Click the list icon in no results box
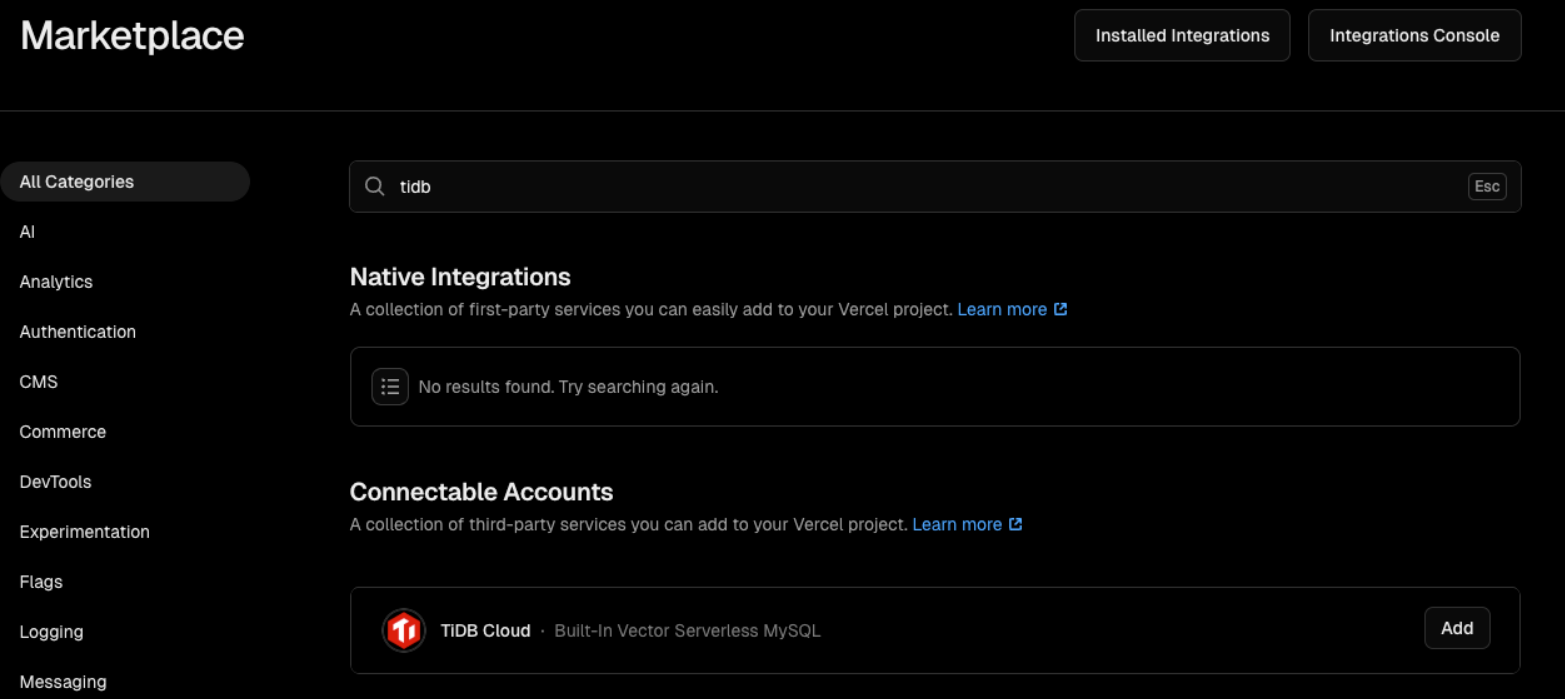This screenshot has width=1565, height=699. click(390, 386)
